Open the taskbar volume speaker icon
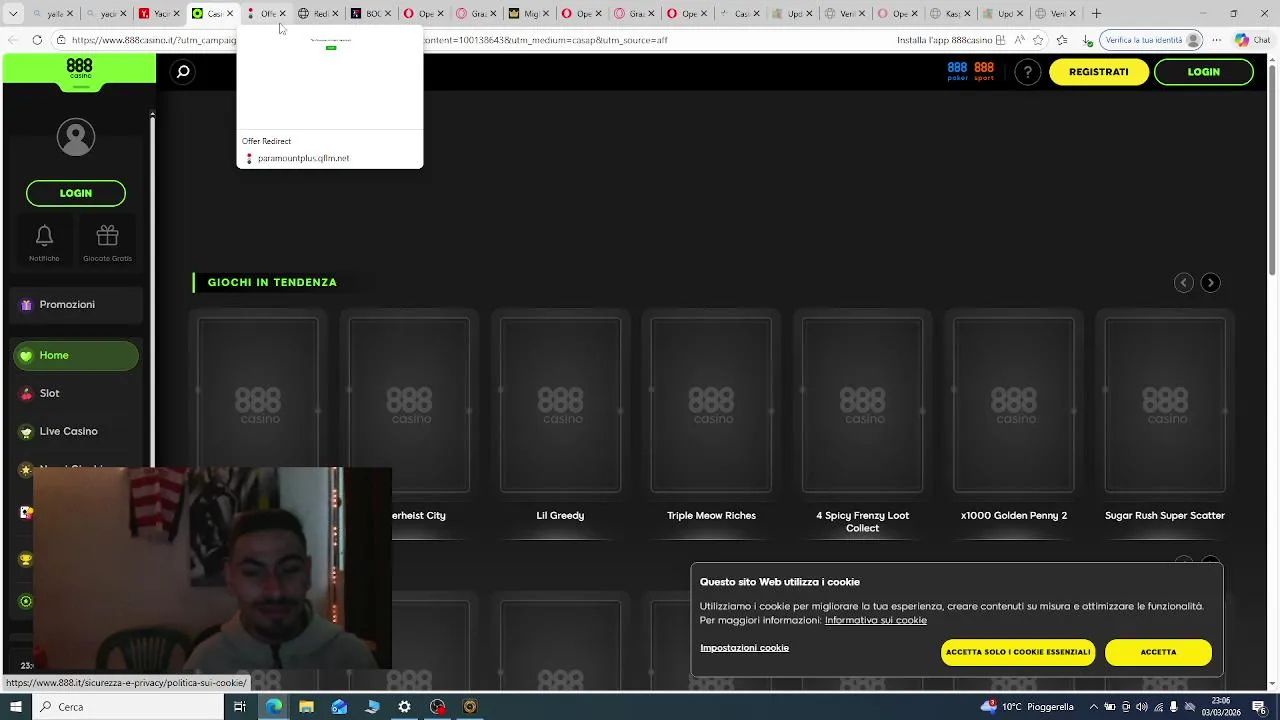This screenshot has width=1280, height=720. pyautogui.click(x=1142, y=707)
